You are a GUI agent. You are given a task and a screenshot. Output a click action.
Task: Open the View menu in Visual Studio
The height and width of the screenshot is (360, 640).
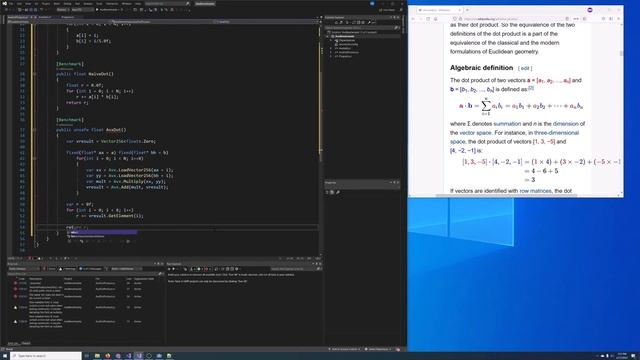click(x=28, y=4)
